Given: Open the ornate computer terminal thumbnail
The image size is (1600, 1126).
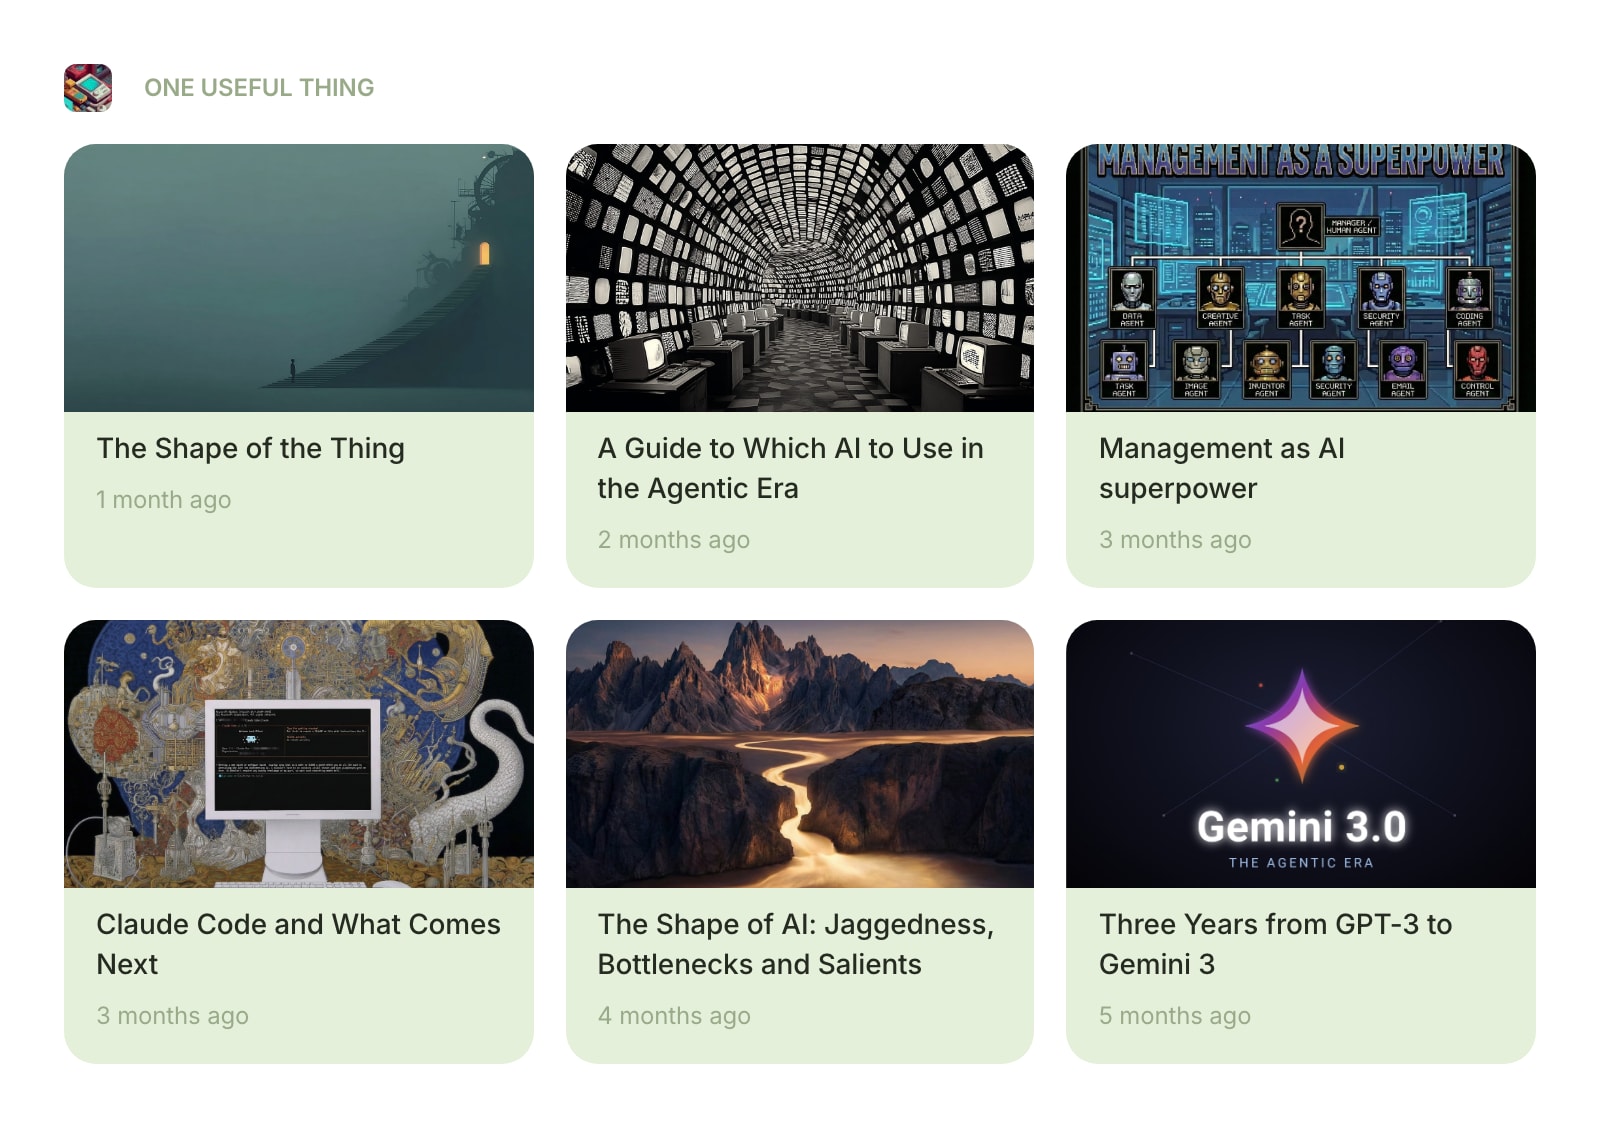Looking at the screenshot, I should click(x=299, y=754).
